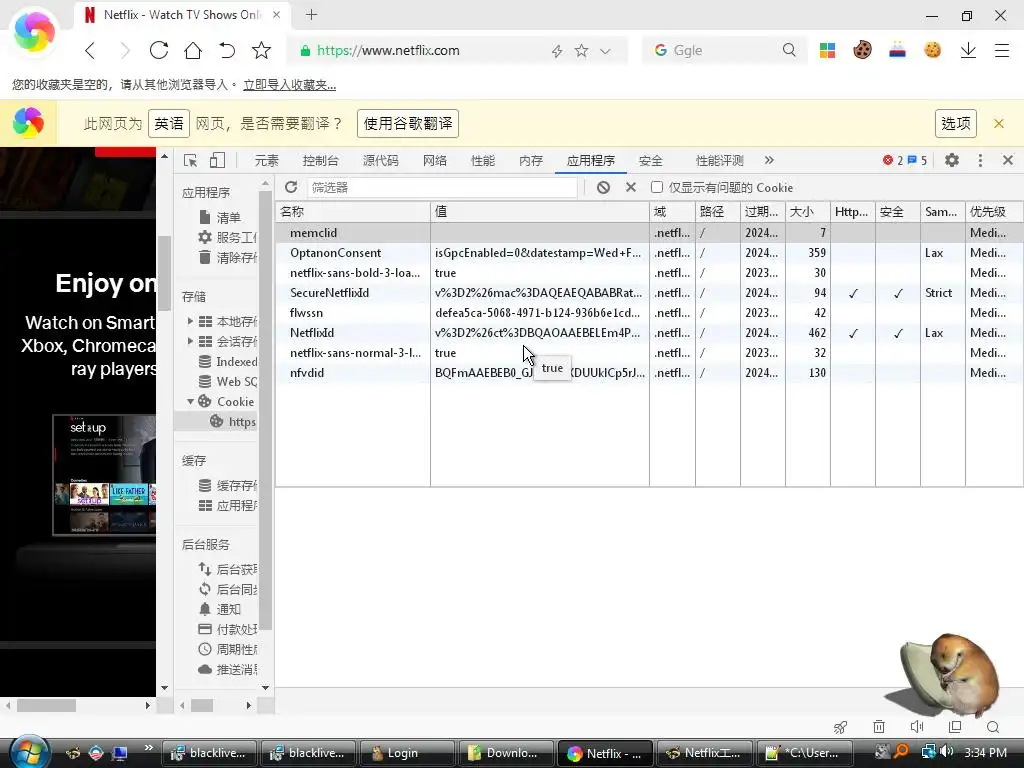Image resolution: width=1024 pixels, height=768 pixels.
Task: Click 使用谷歌翻译 translate button
Action: pyautogui.click(x=408, y=123)
